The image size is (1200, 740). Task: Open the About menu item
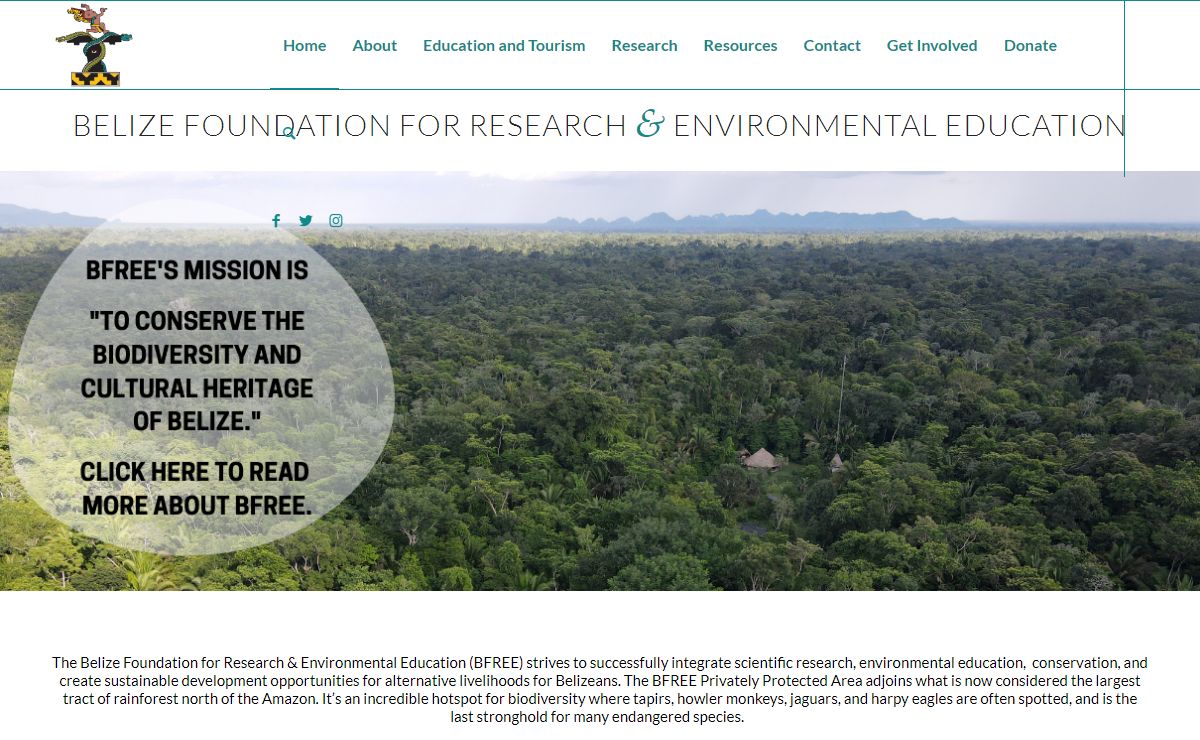pos(375,45)
